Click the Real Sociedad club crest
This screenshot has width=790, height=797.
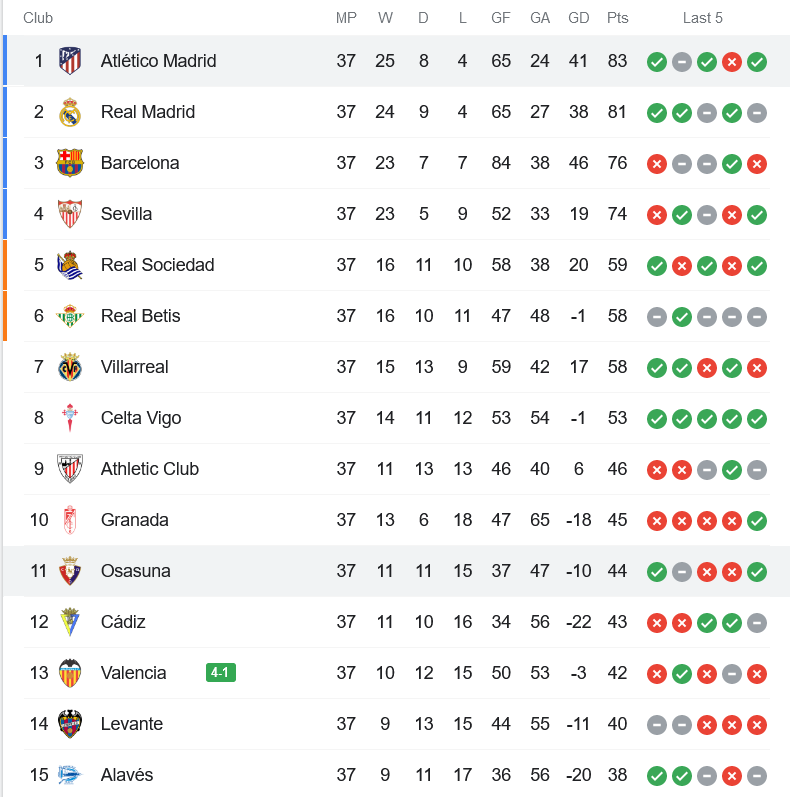[70, 265]
